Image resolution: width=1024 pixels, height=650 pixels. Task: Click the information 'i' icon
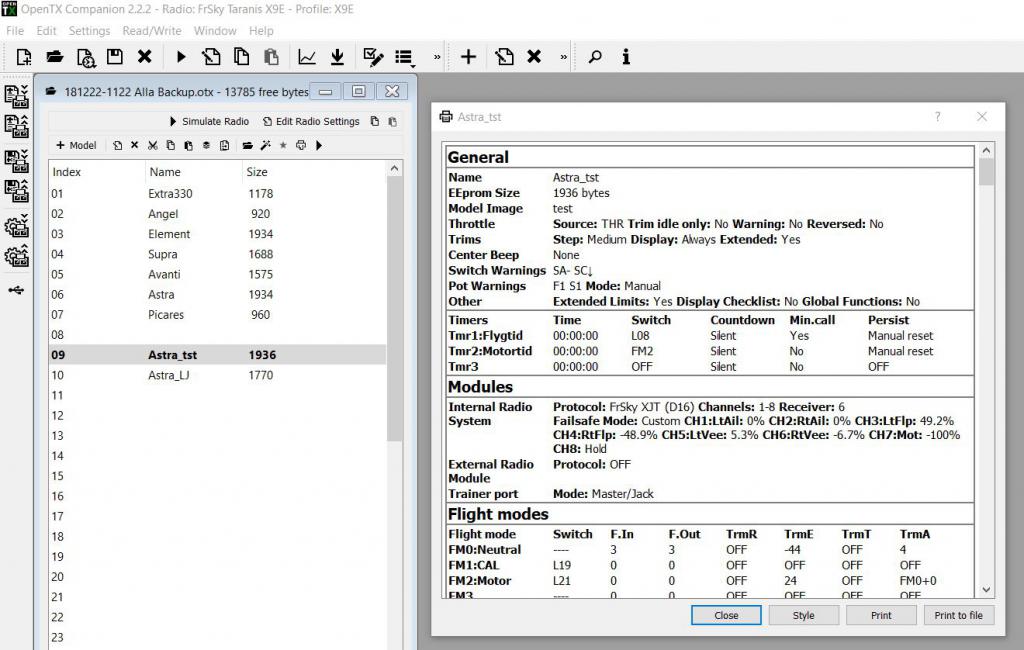click(626, 57)
